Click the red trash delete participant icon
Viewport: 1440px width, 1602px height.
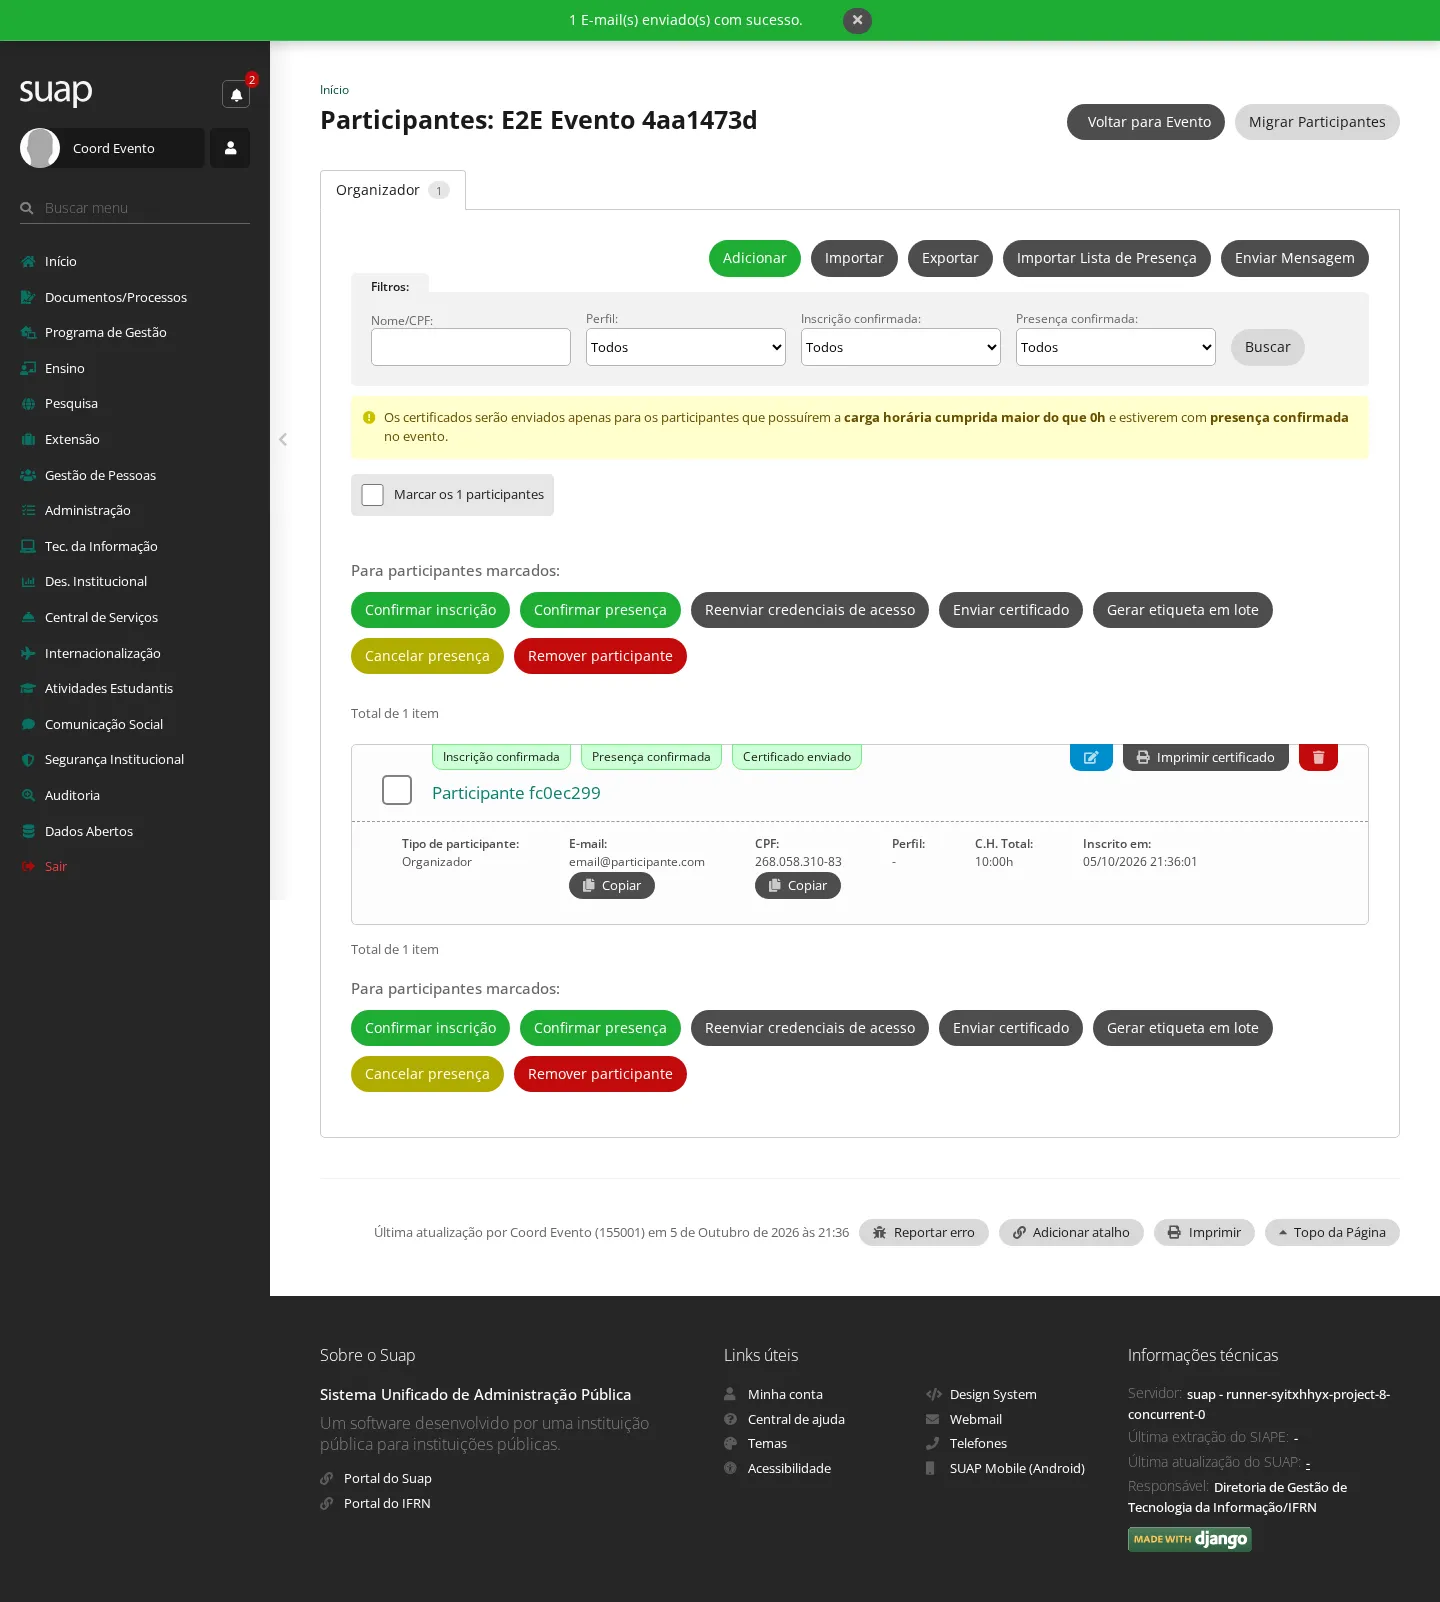tap(1318, 757)
